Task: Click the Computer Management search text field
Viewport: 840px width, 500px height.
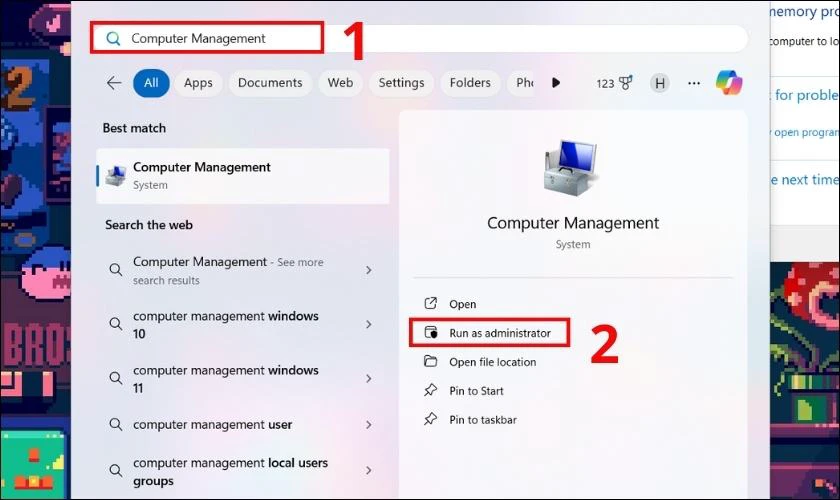Action: (421, 38)
